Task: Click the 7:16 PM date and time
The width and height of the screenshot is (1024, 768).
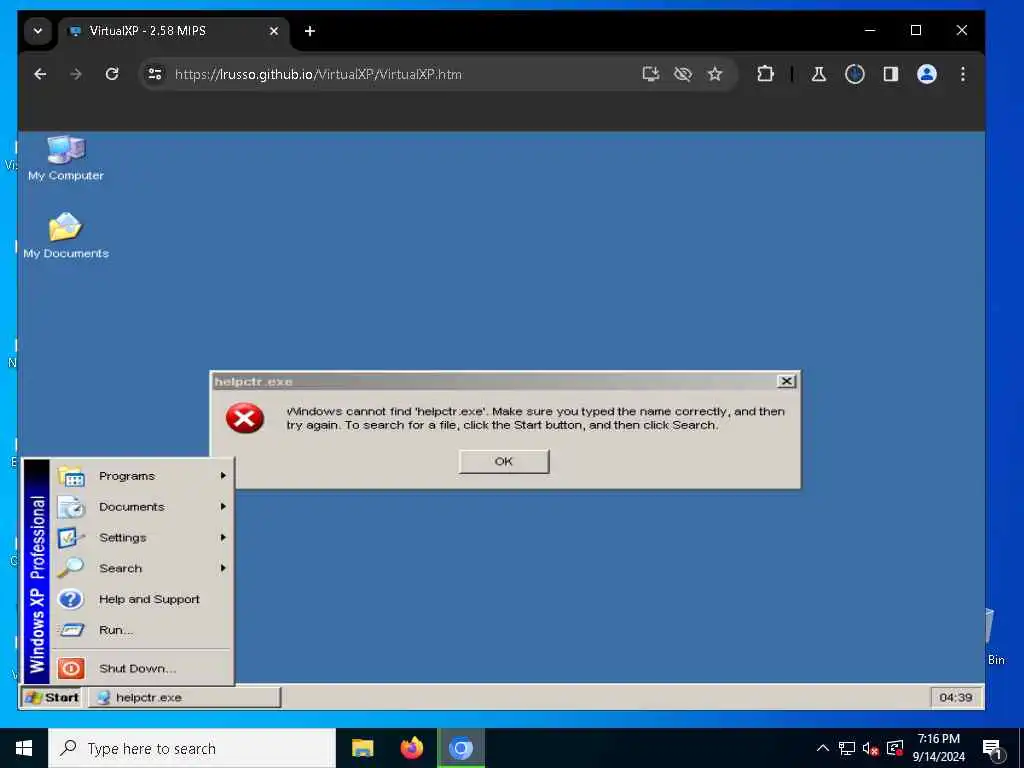Action: pos(938,748)
